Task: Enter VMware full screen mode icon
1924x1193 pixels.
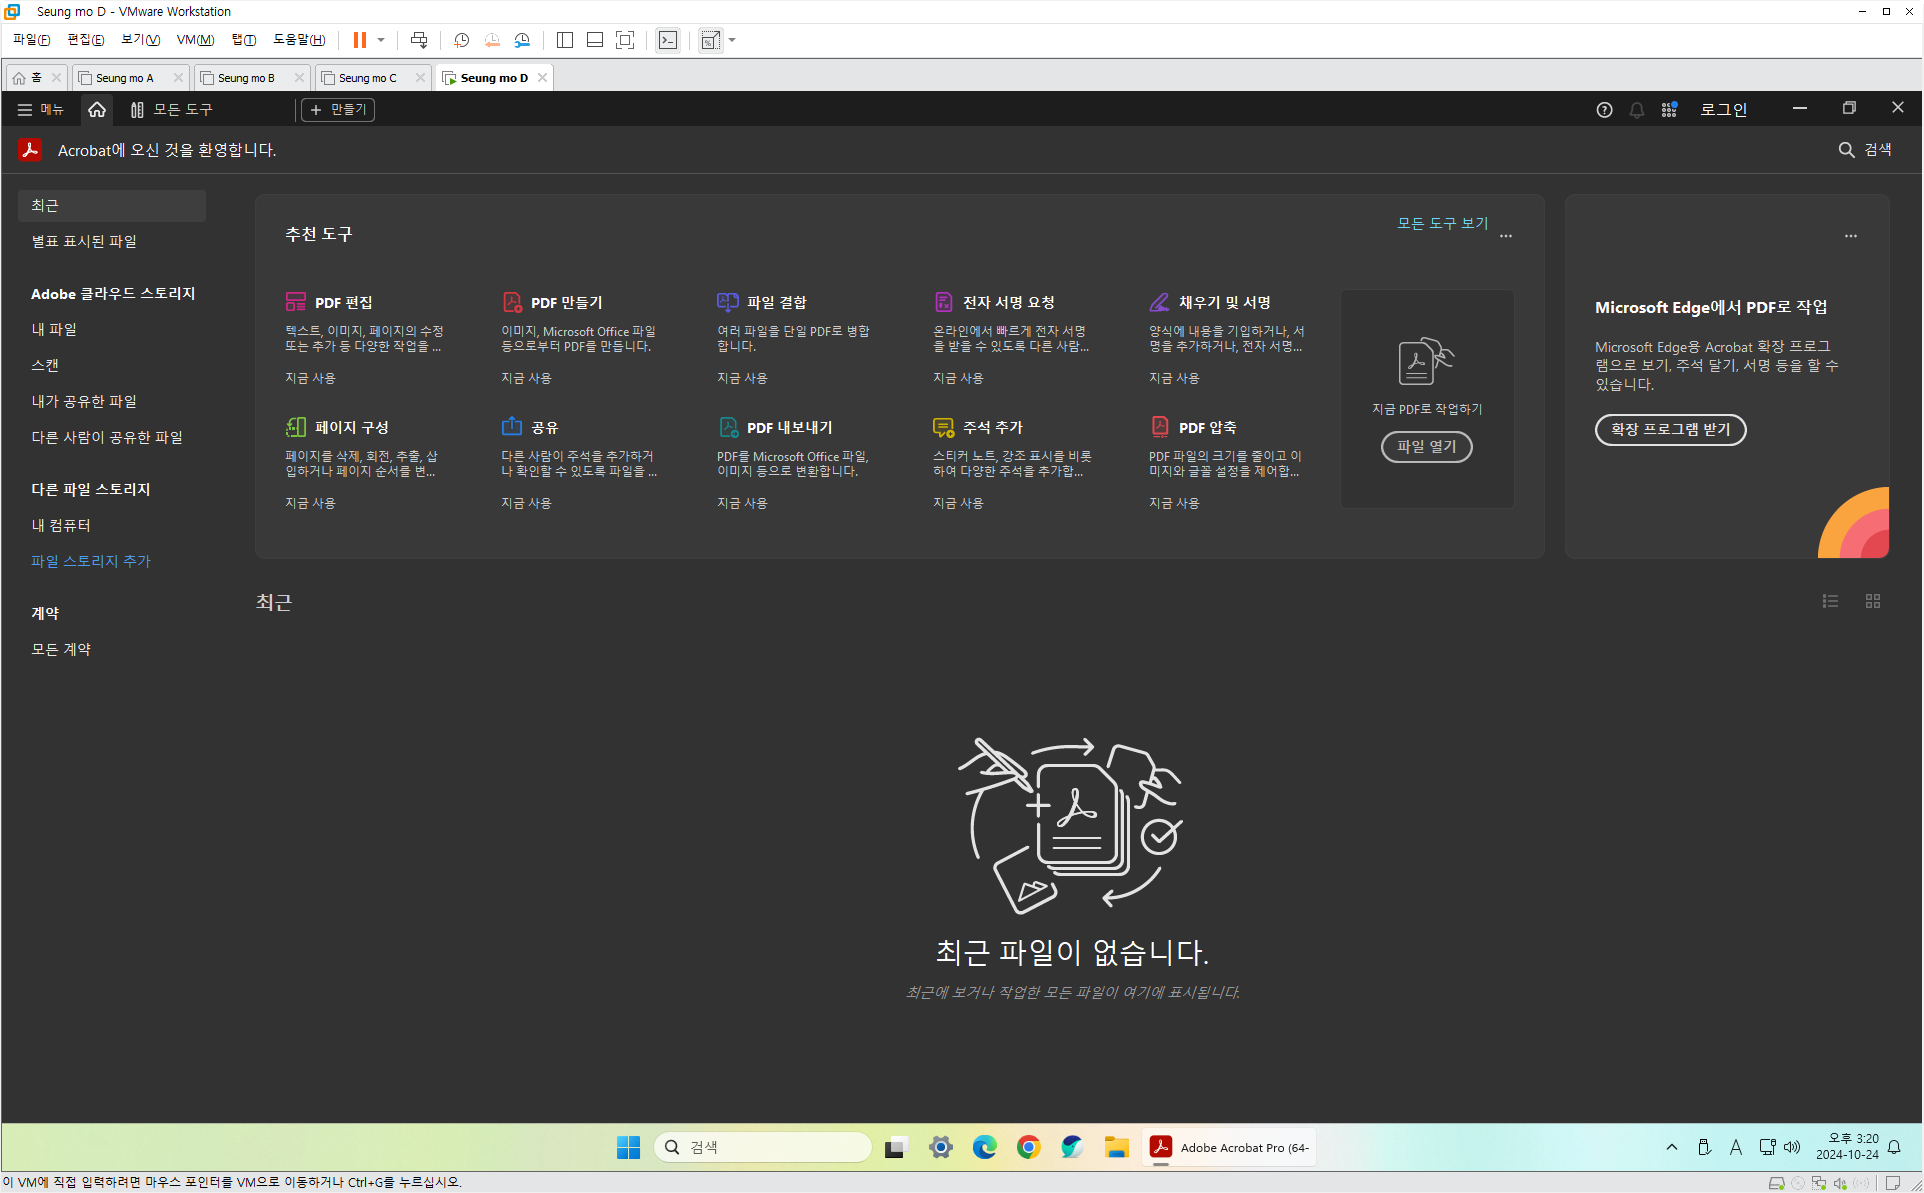Action: point(625,40)
